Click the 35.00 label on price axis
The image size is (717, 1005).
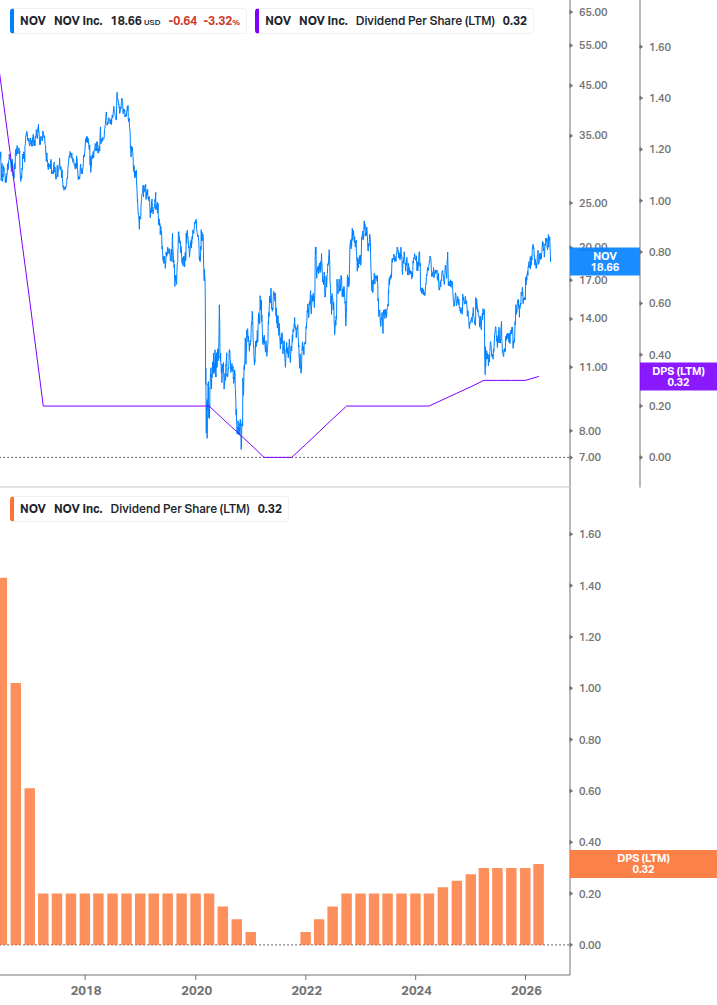pyautogui.click(x=593, y=135)
